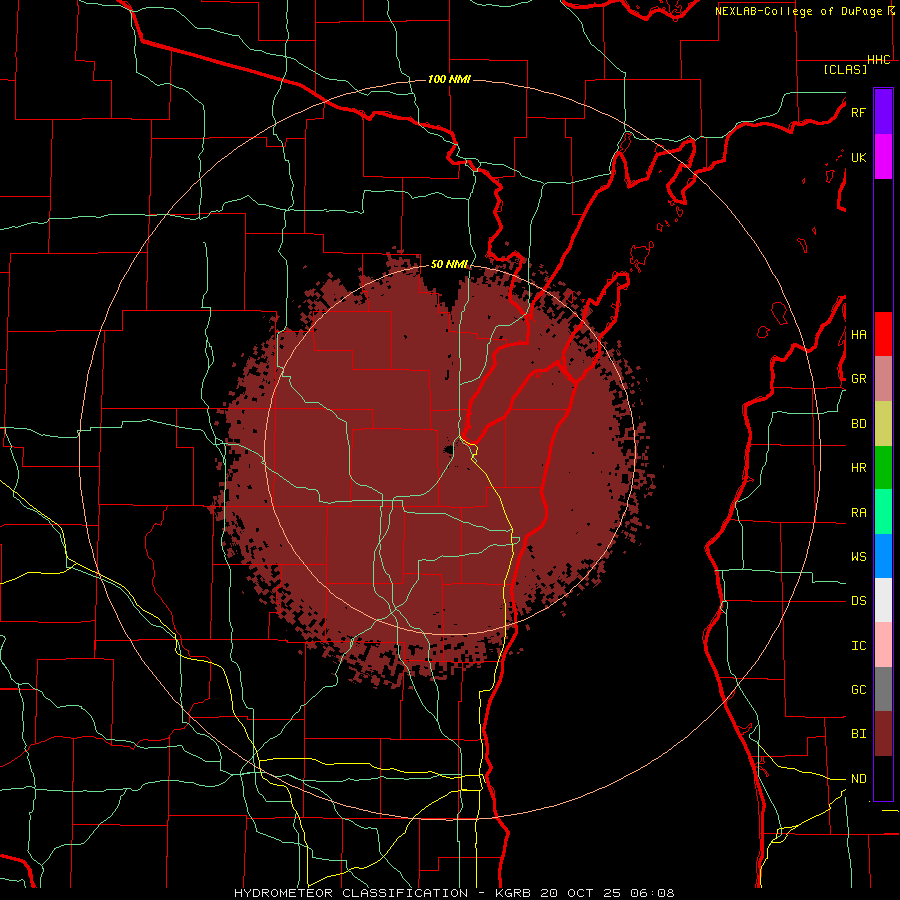Click the UK legend label
The image size is (900, 900).
point(858,157)
